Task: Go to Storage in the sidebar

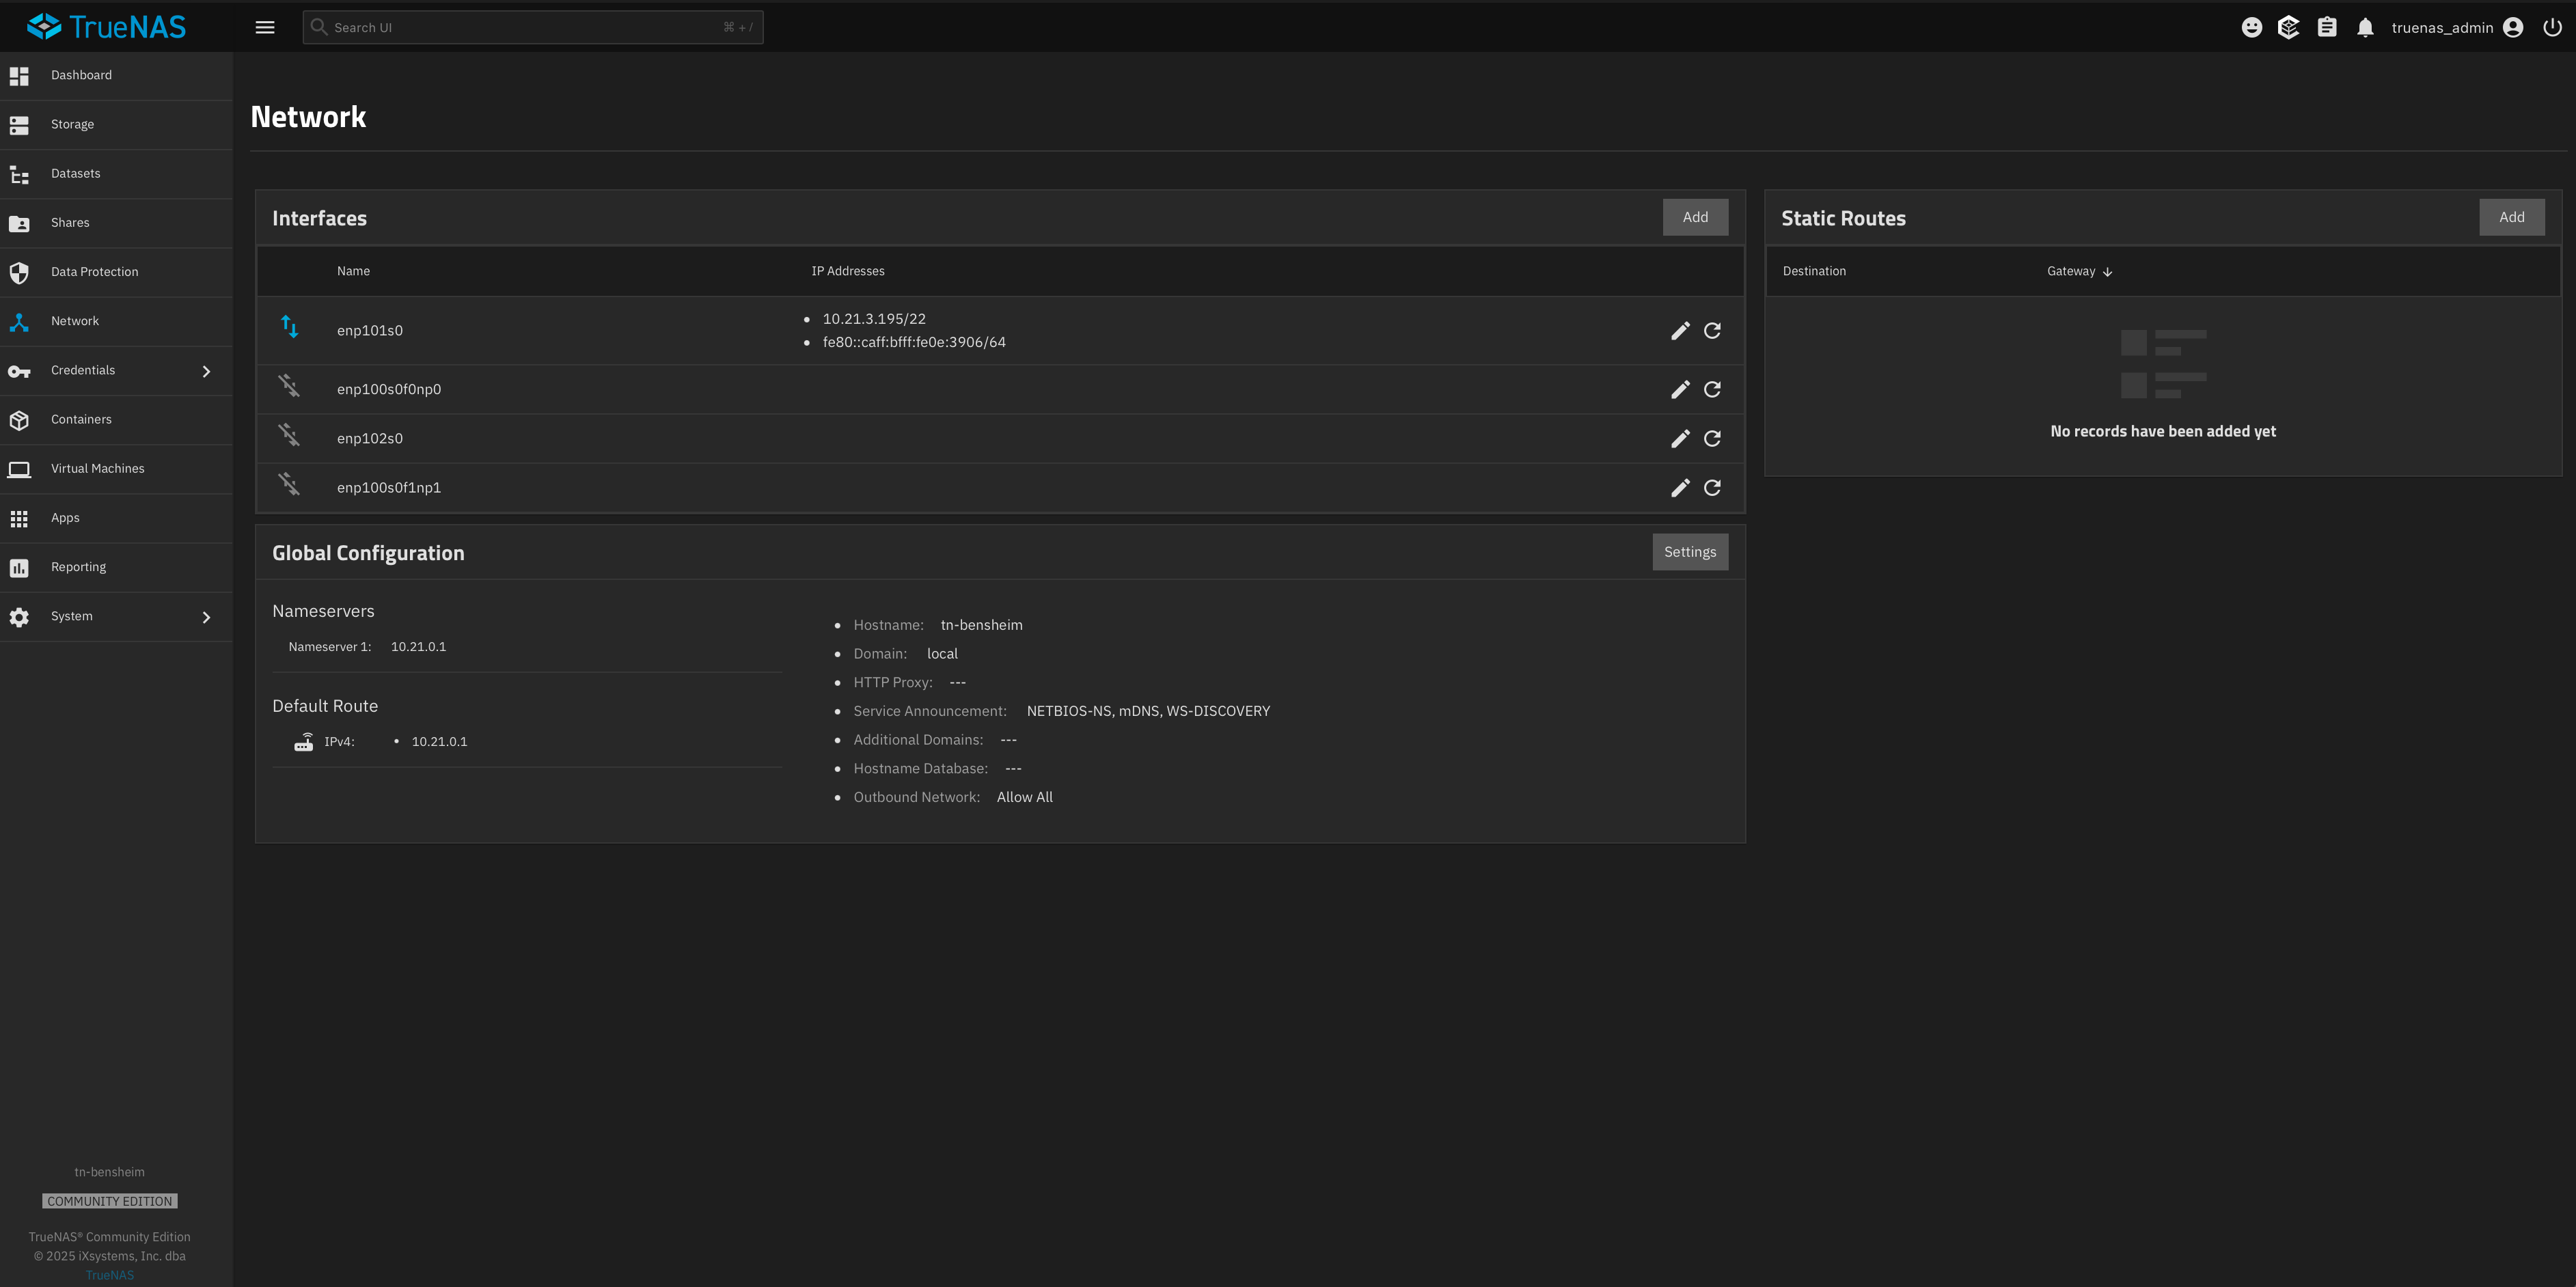Action: [72, 124]
